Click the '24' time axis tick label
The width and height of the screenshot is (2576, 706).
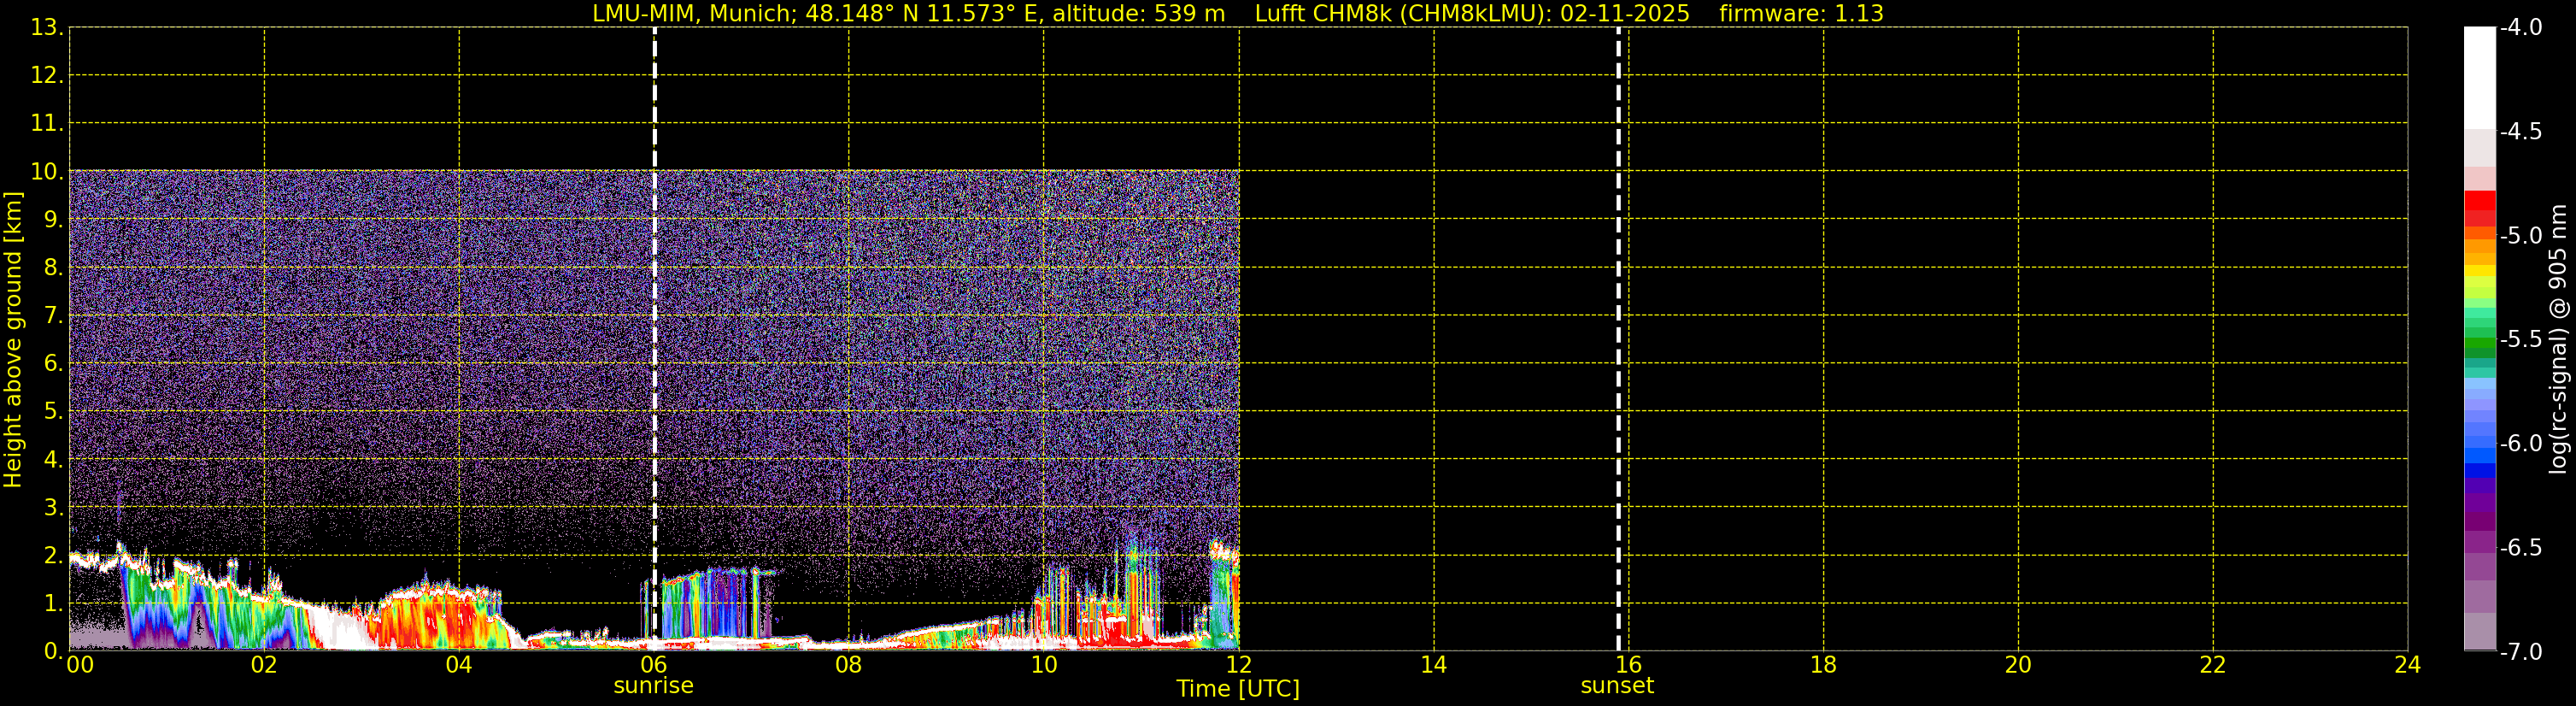point(2407,664)
